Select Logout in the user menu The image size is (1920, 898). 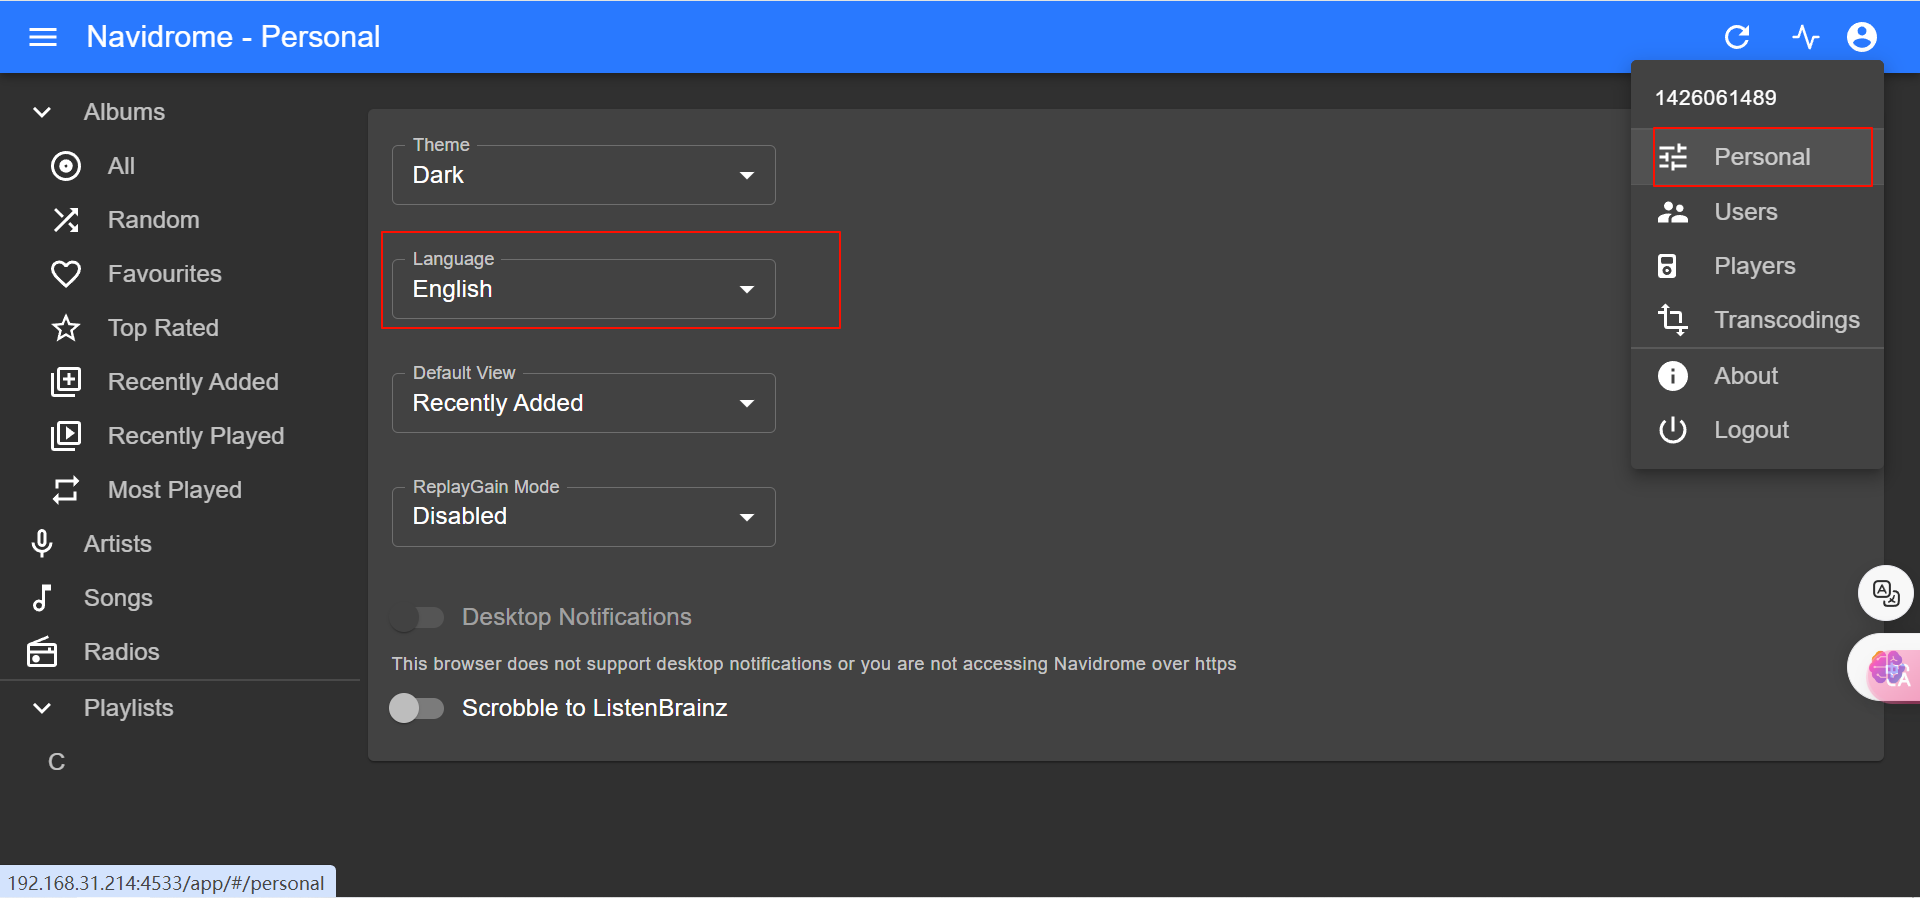1757,430
